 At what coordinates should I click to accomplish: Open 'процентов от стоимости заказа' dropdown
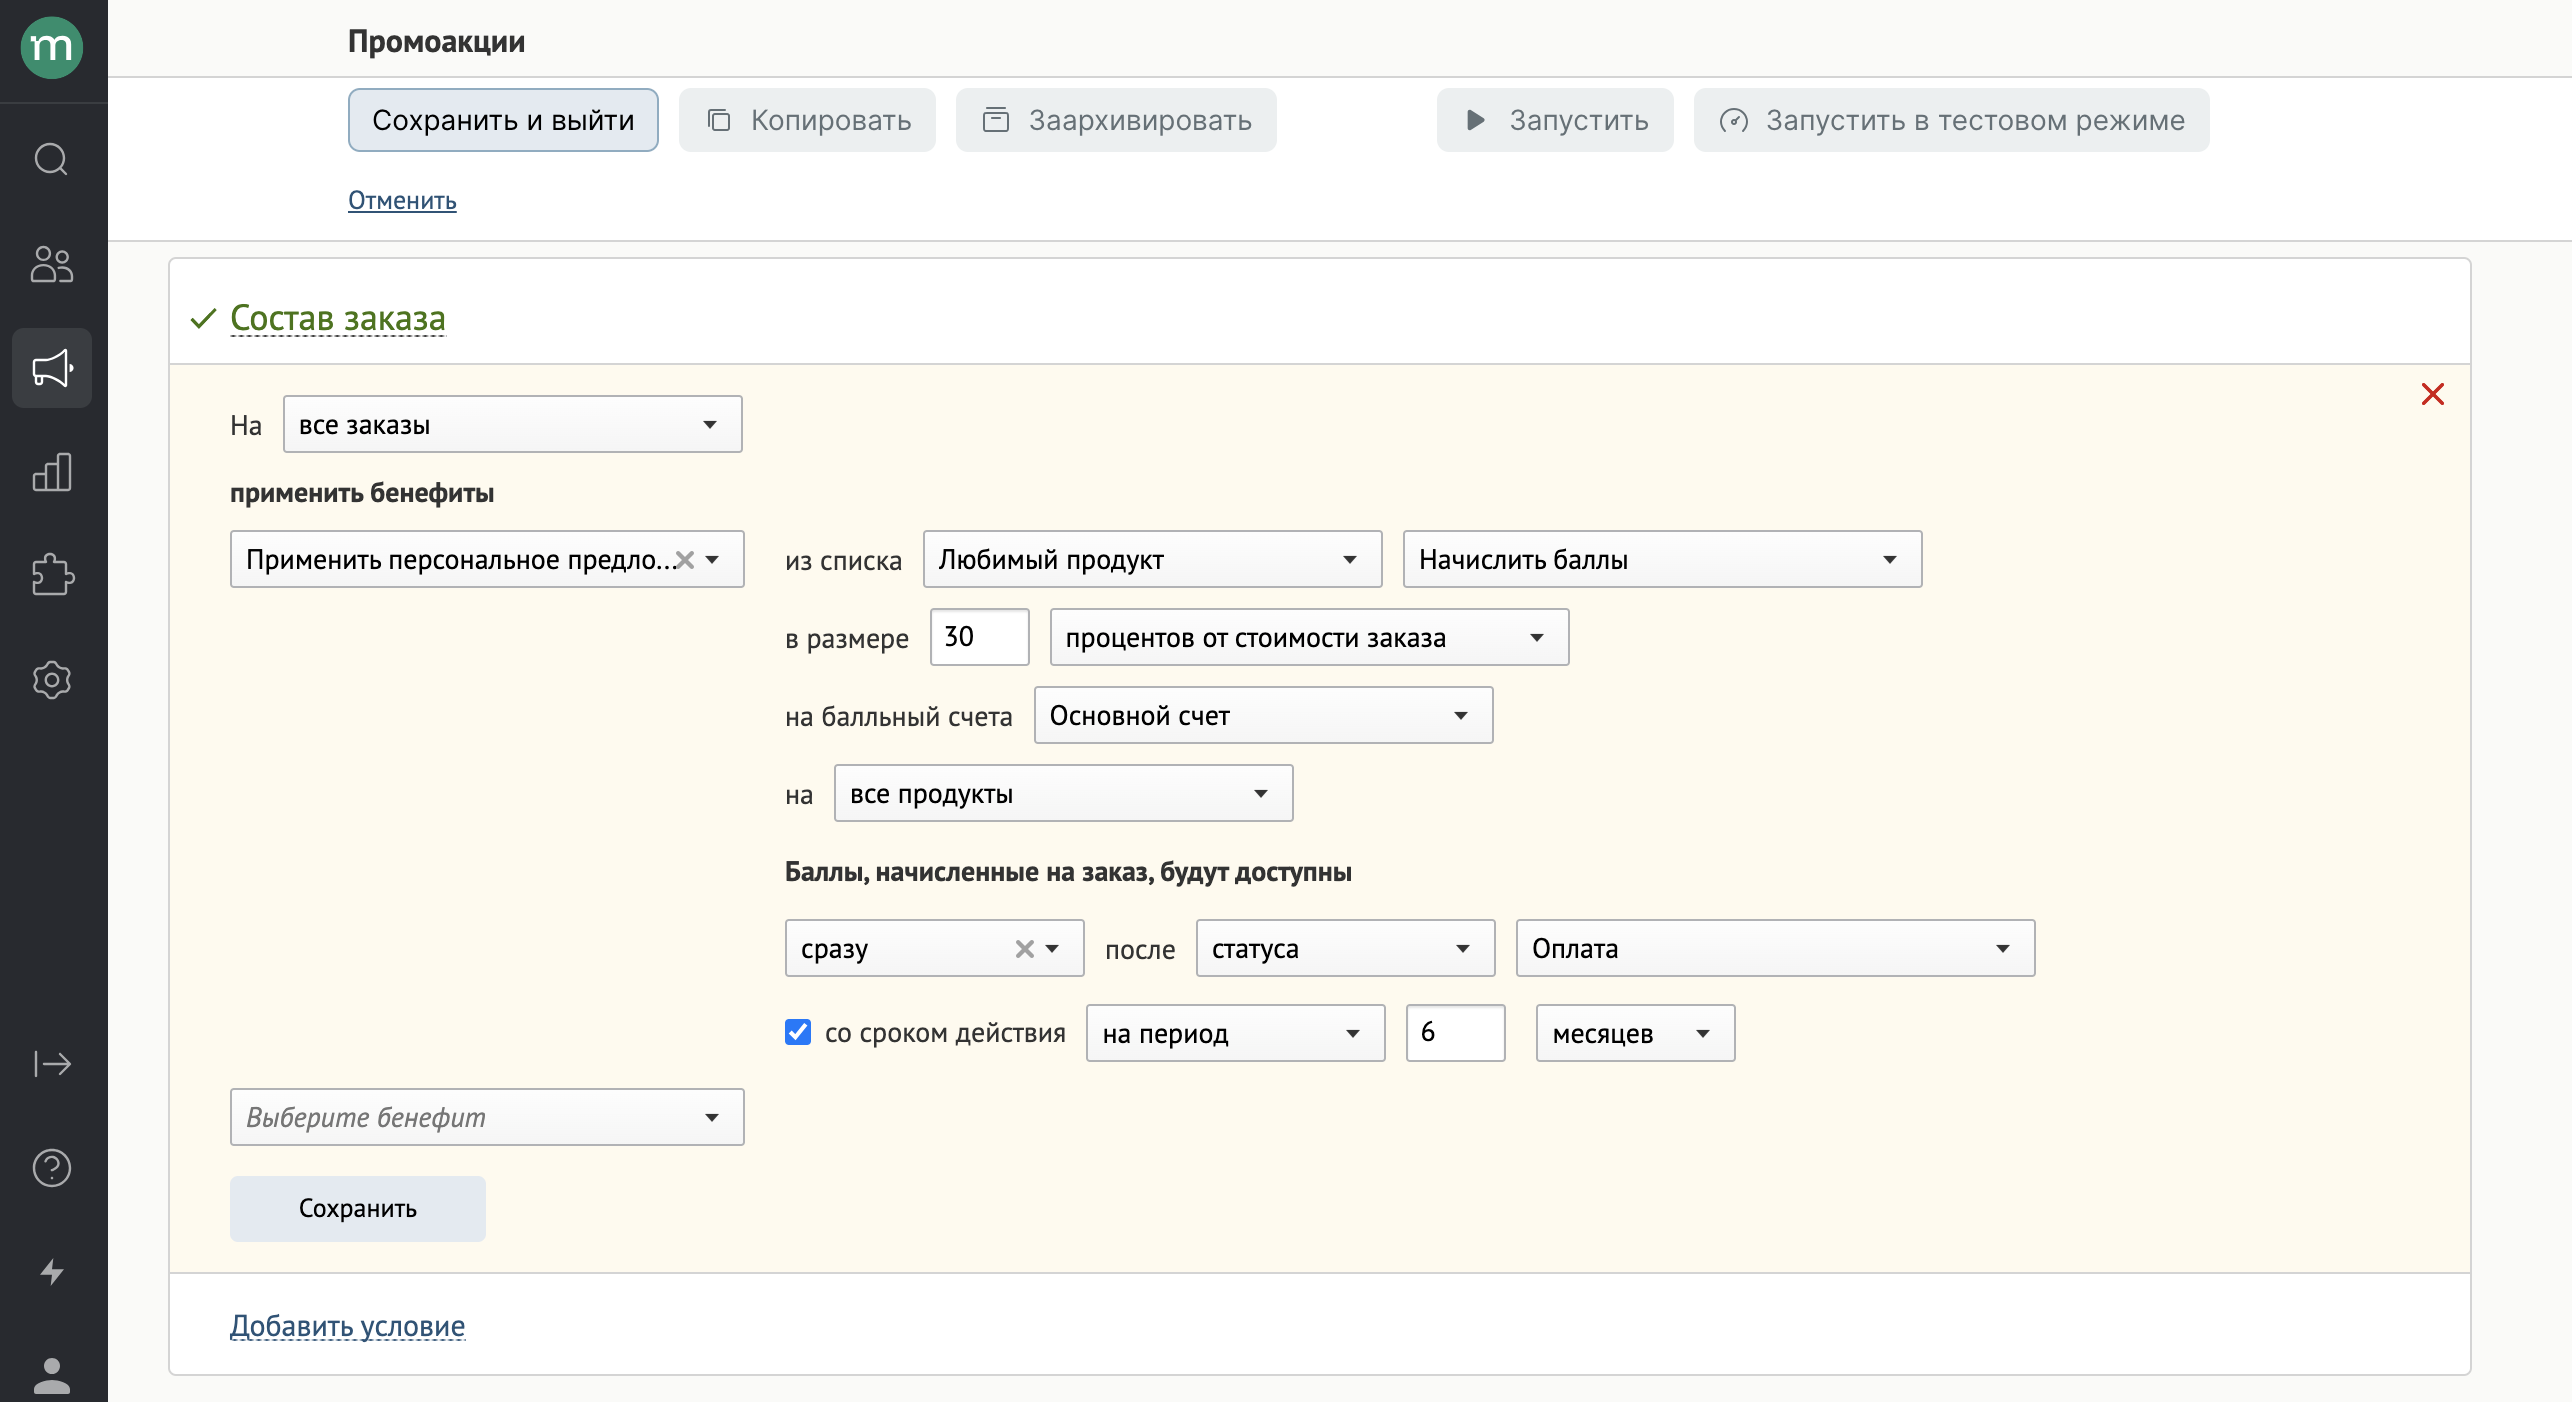tap(1310, 637)
